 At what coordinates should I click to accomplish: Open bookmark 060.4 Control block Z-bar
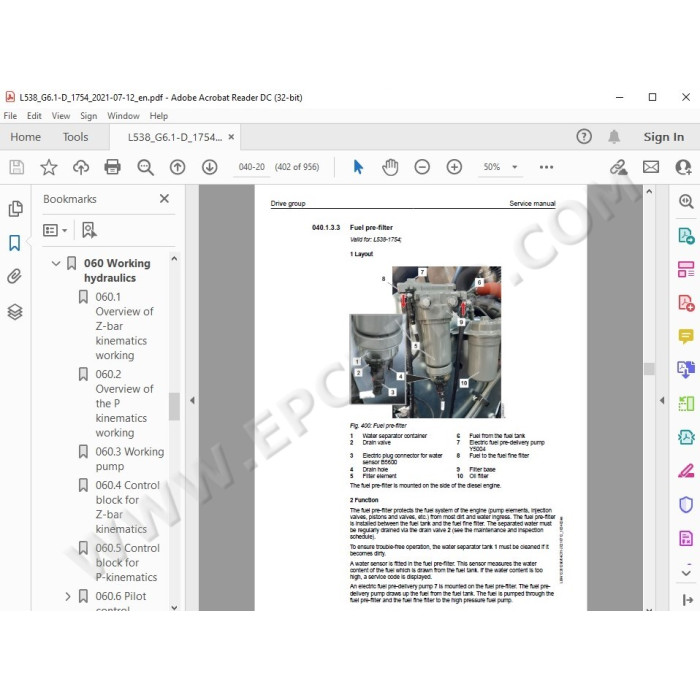(x=127, y=507)
